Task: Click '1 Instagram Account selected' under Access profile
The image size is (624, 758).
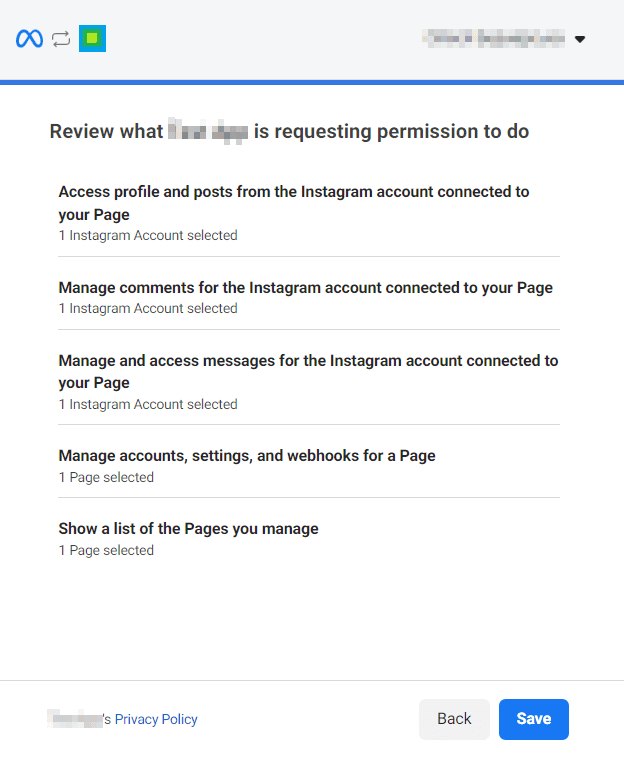Action: [148, 235]
